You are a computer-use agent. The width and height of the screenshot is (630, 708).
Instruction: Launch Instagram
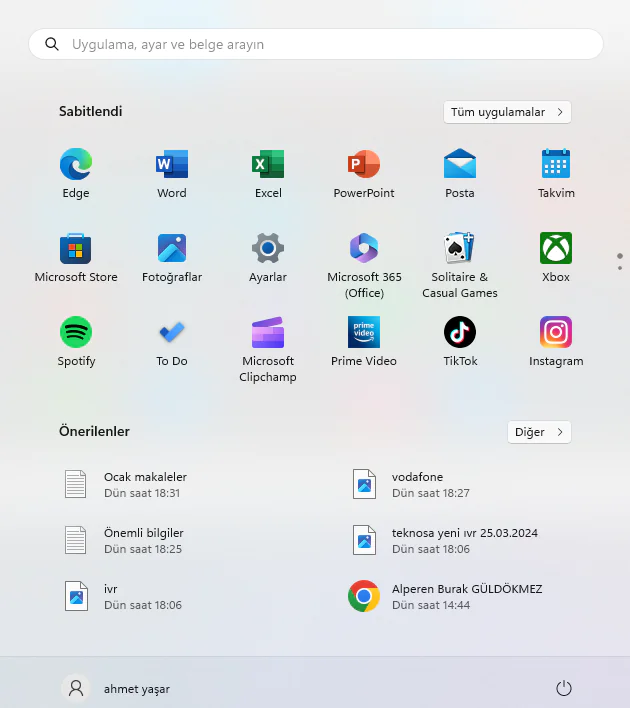point(556,341)
